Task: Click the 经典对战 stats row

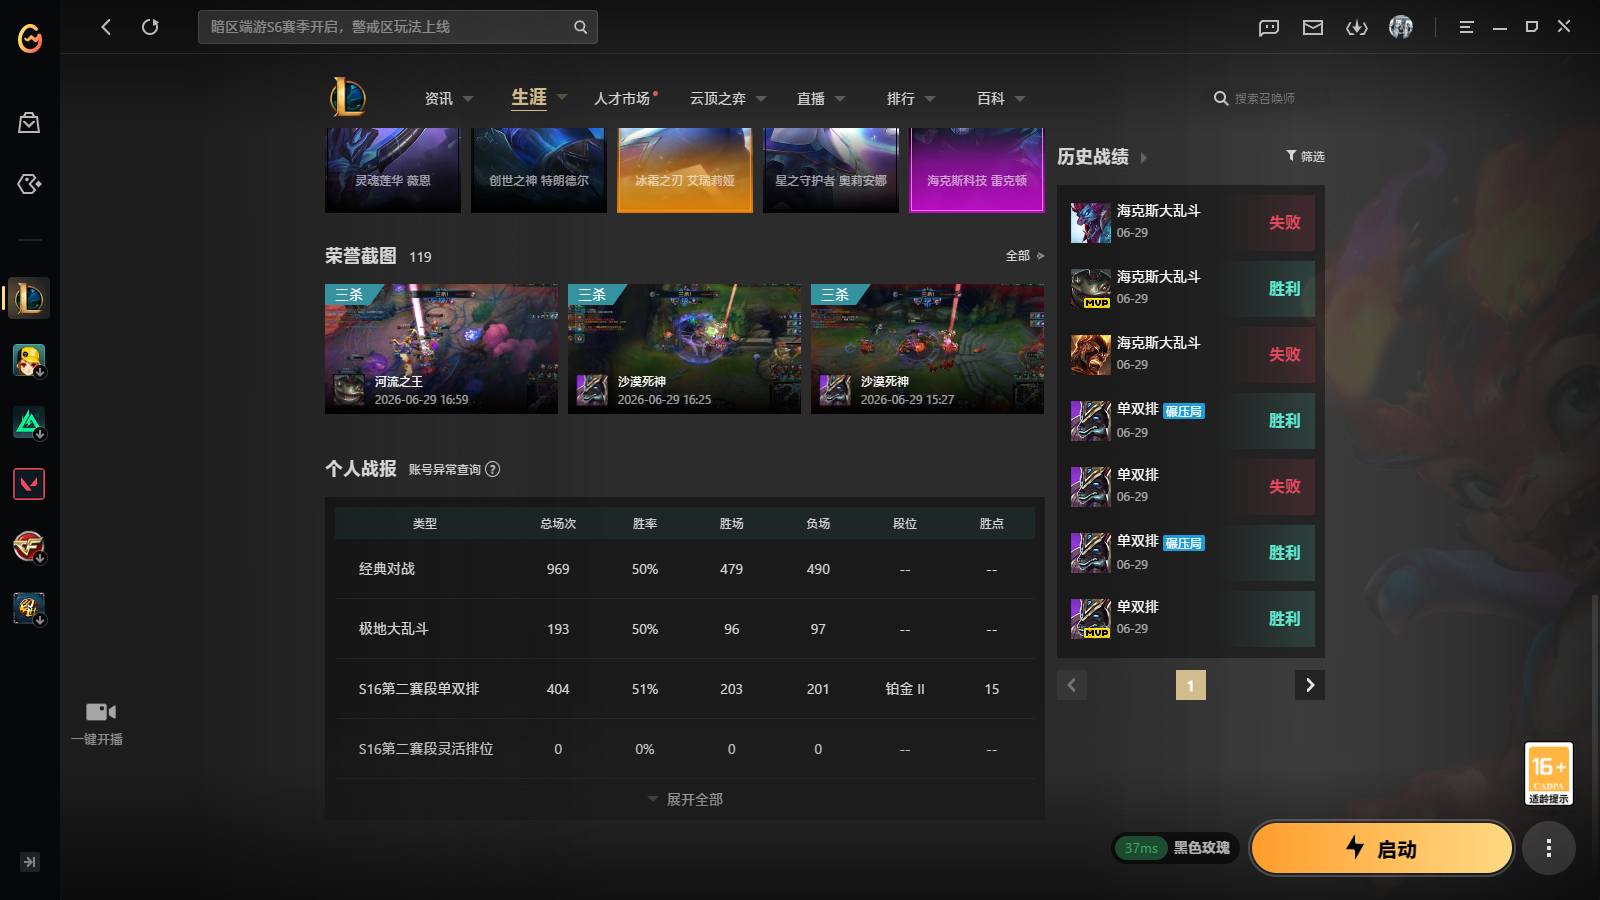Action: coord(685,569)
